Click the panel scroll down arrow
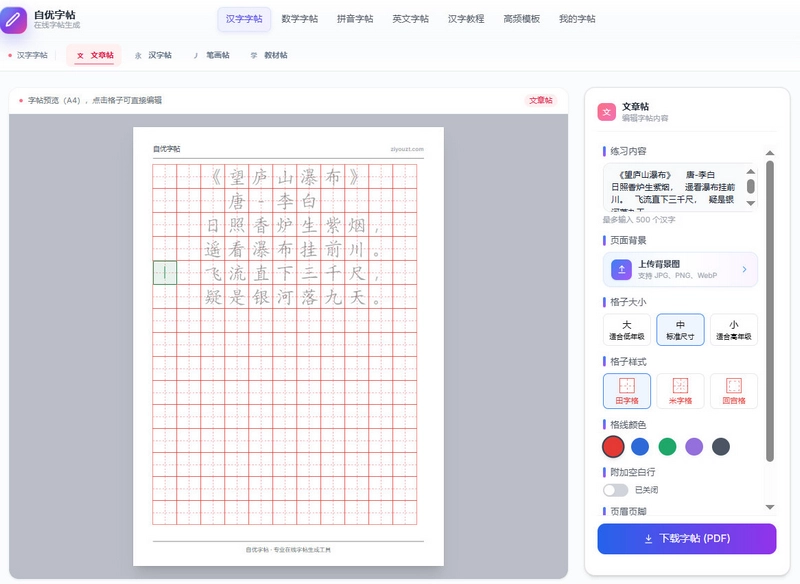Image resolution: width=800 pixels, height=584 pixels. [x=770, y=507]
